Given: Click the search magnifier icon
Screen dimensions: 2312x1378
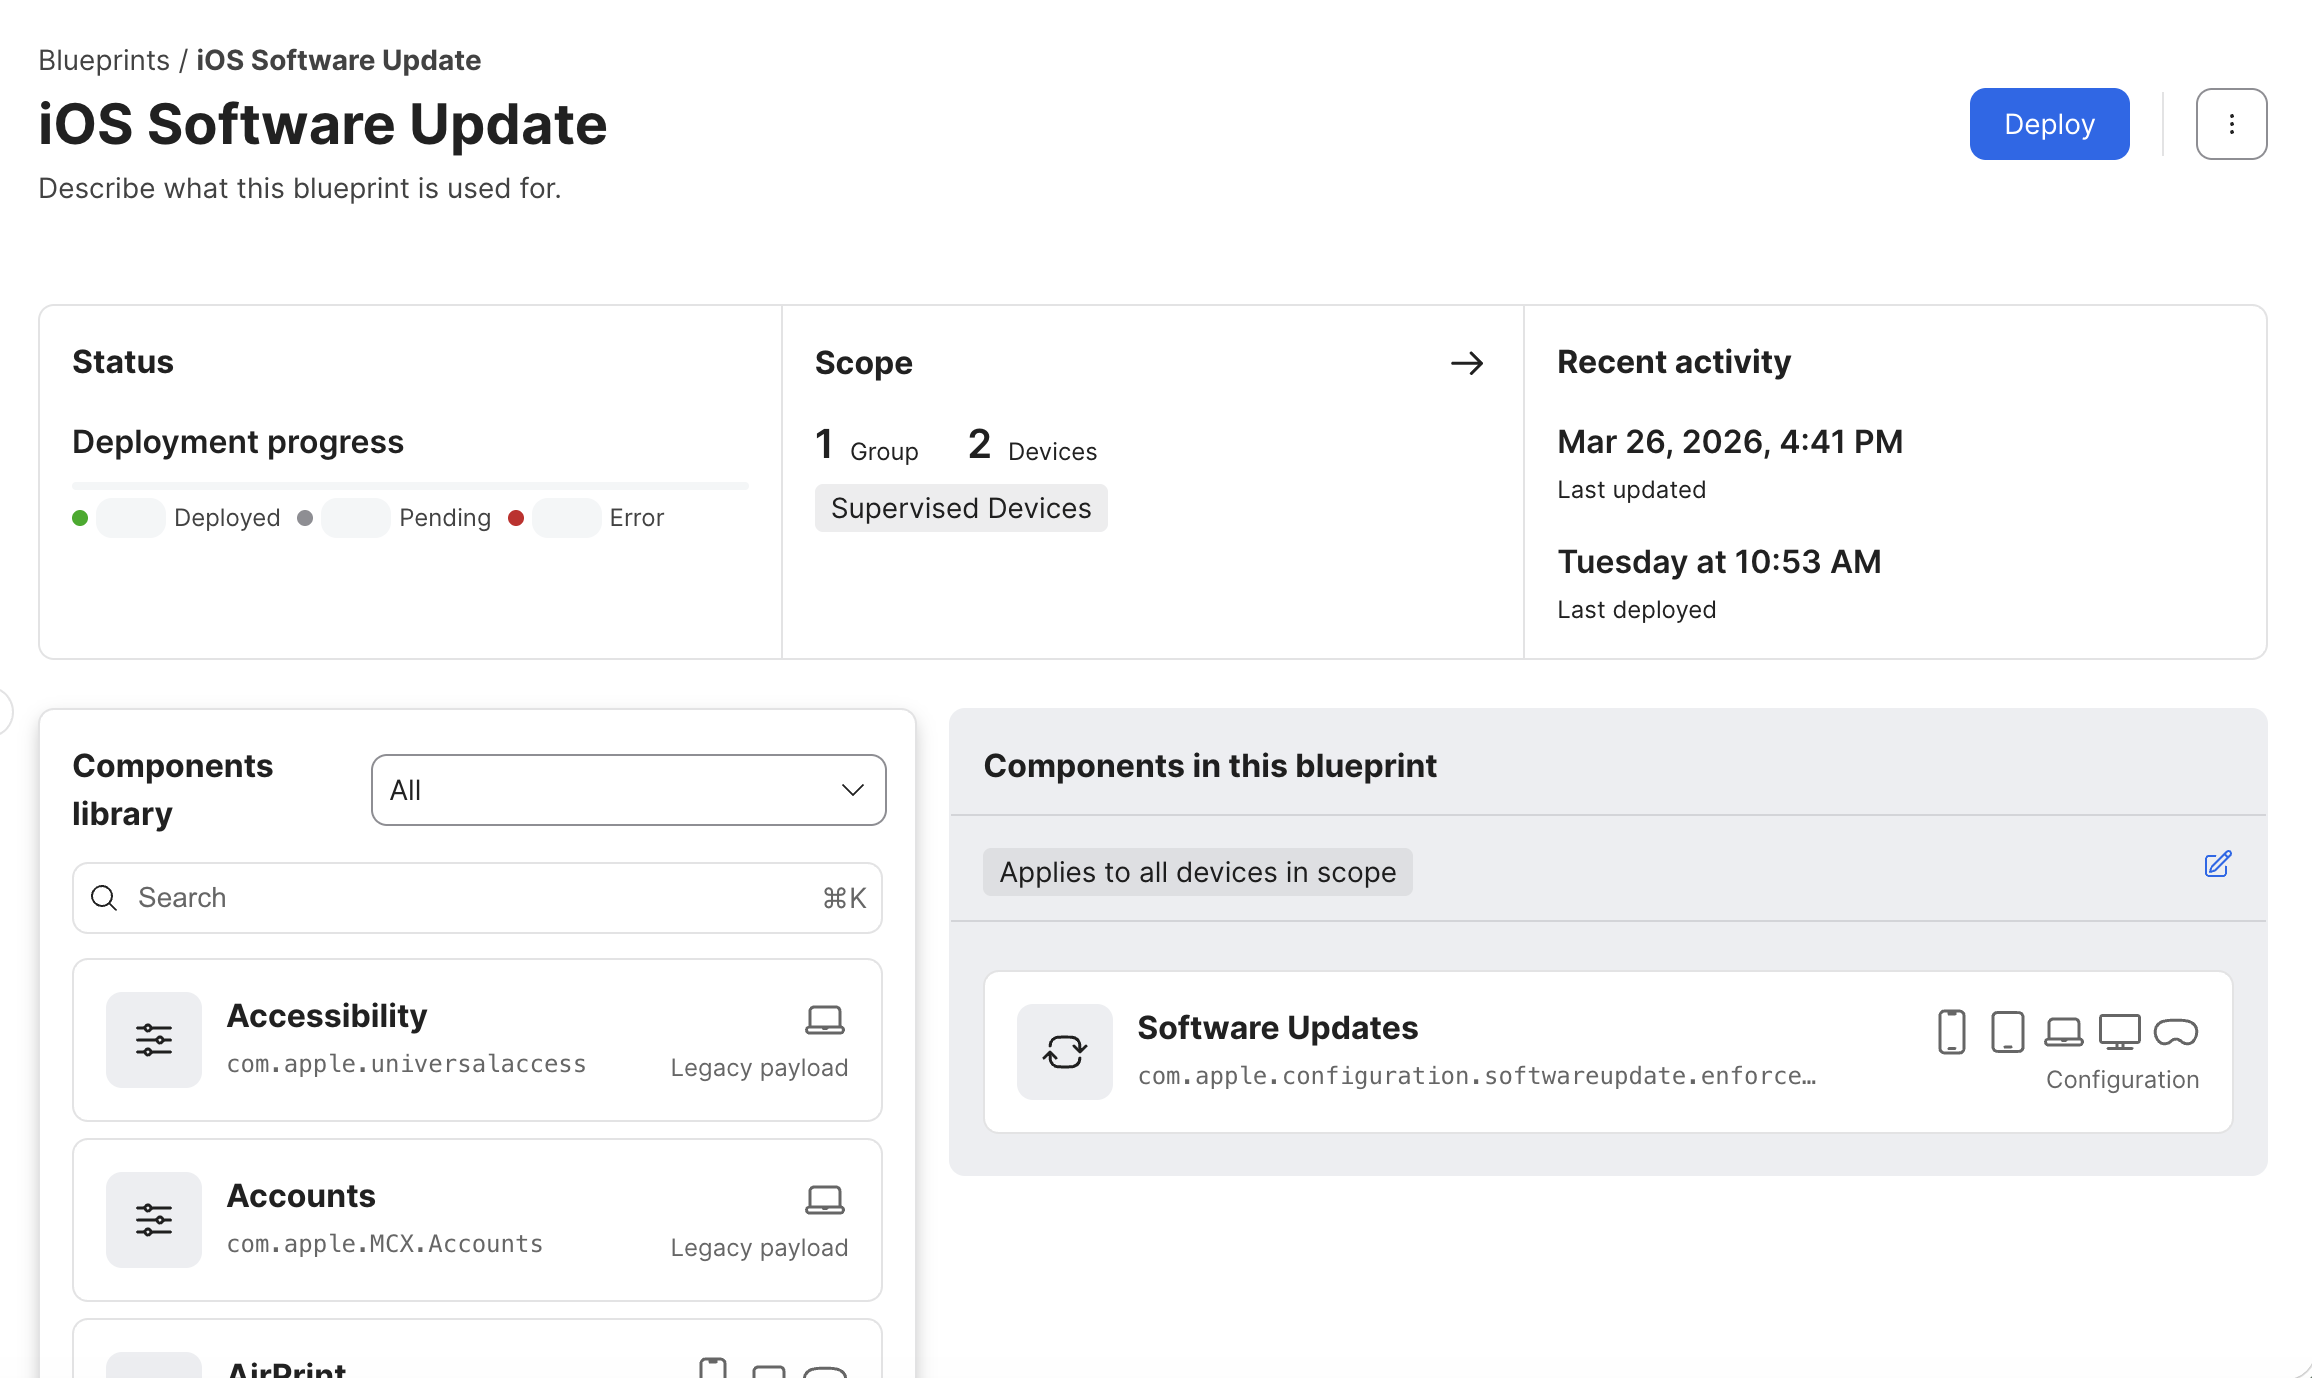Looking at the screenshot, I should tap(104, 898).
